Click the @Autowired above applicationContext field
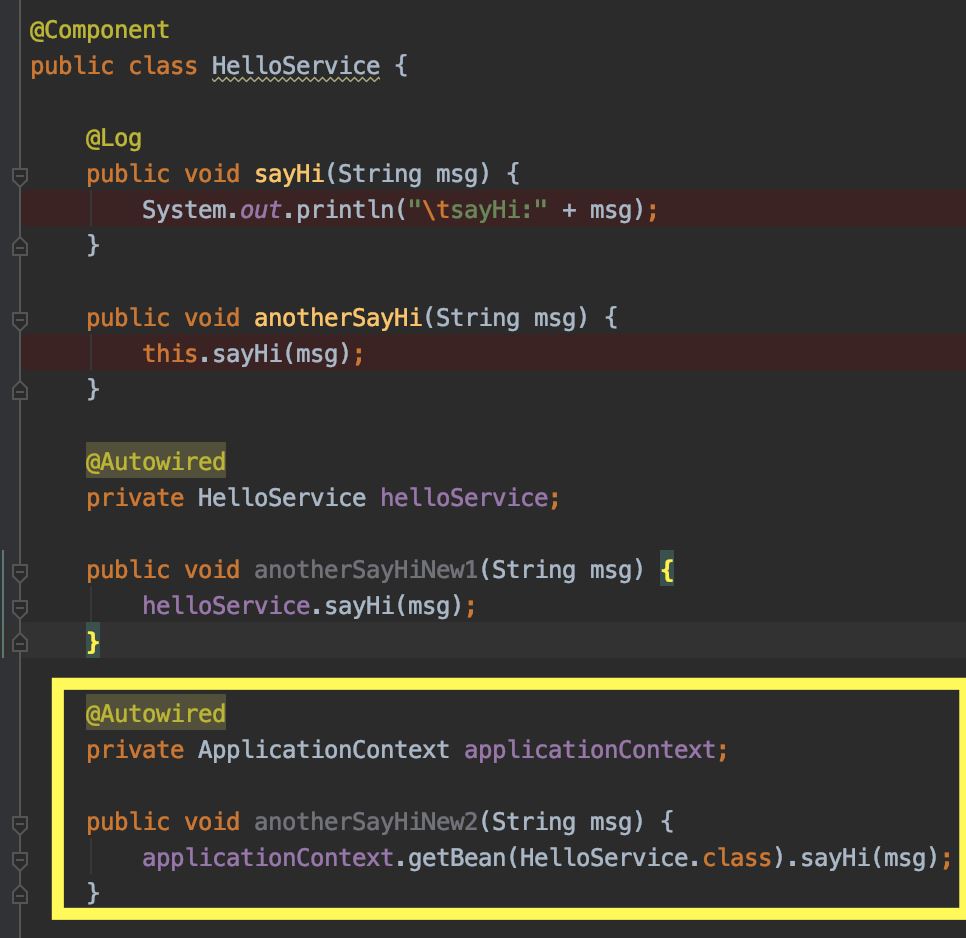 (x=156, y=713)
